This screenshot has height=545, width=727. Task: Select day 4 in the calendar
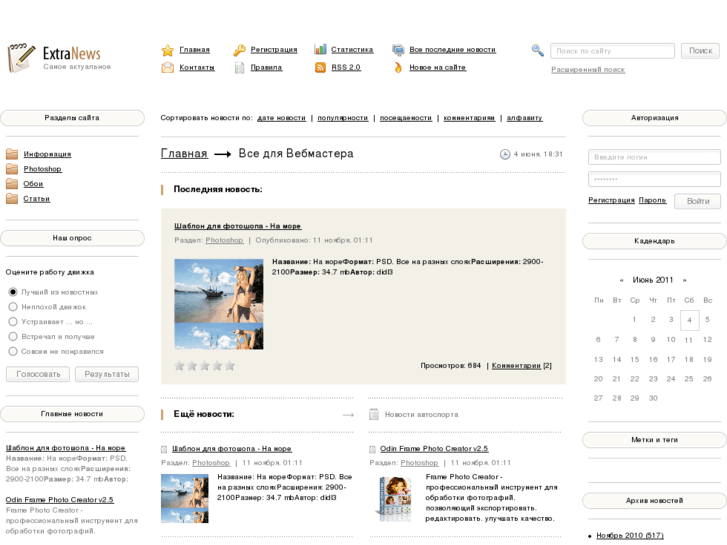(x=689, y=320)
